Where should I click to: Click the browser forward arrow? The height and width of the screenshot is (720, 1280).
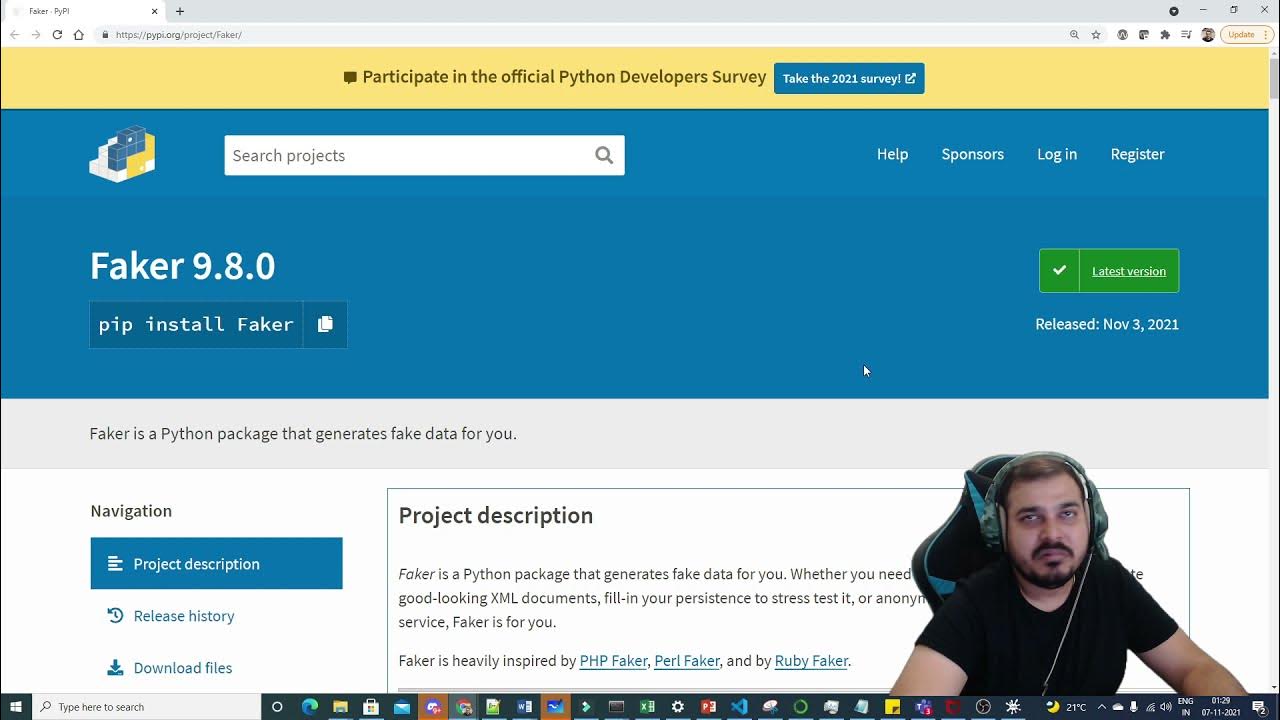point(36,35)
